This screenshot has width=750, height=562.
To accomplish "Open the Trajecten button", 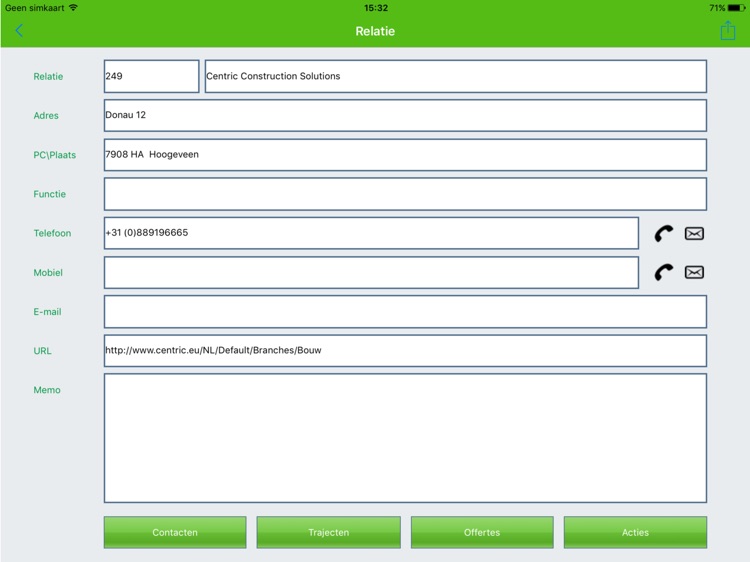I will pos(329,532).
